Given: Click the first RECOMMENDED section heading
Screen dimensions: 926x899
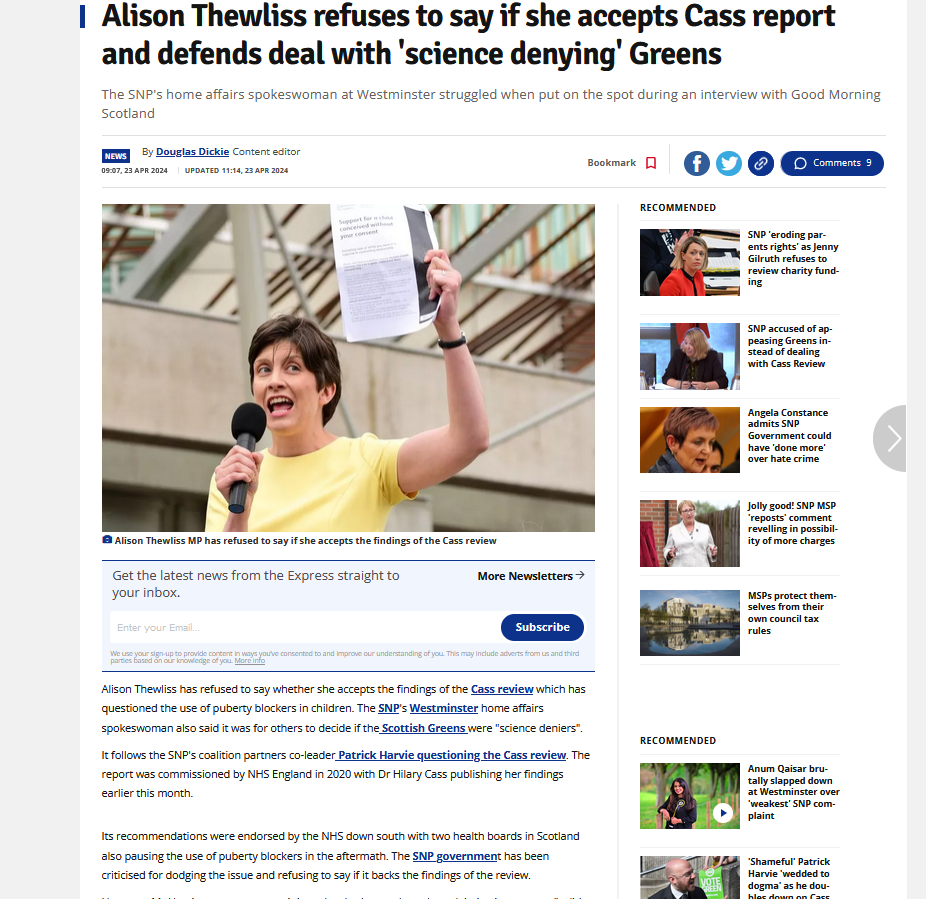Looking at the screenshot, I should point(678,208).
